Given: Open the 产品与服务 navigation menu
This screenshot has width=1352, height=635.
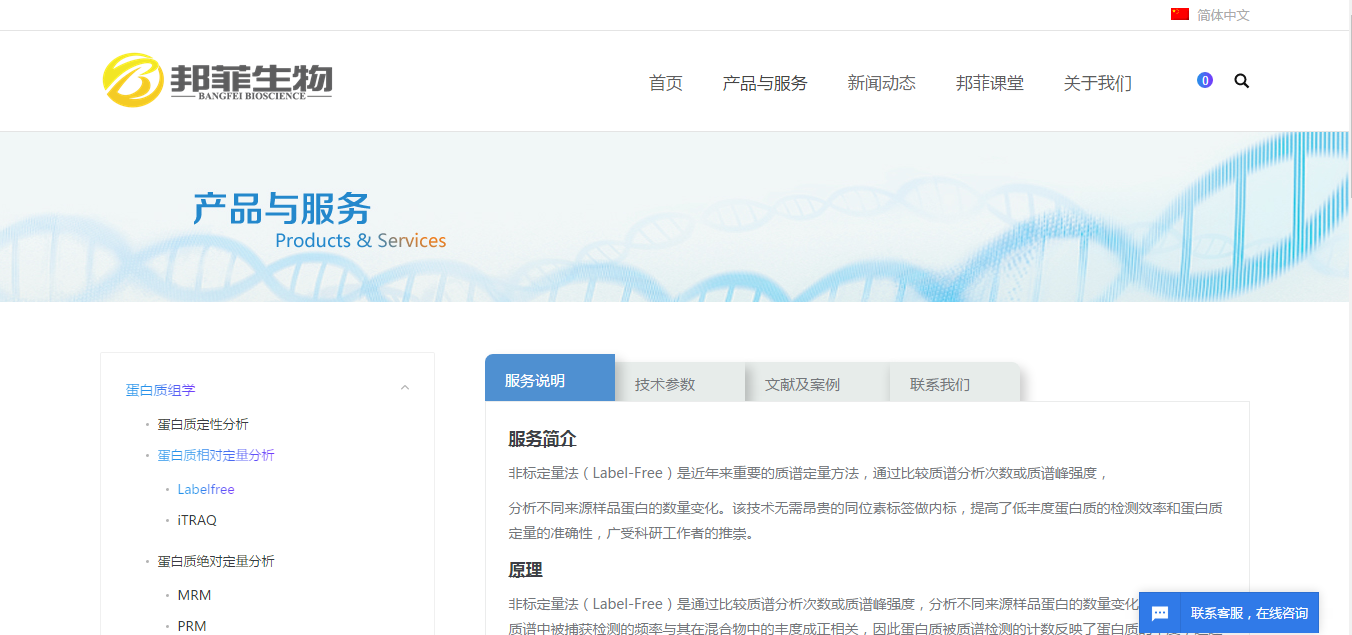Looking at the screenshot, I should point(764,83).
